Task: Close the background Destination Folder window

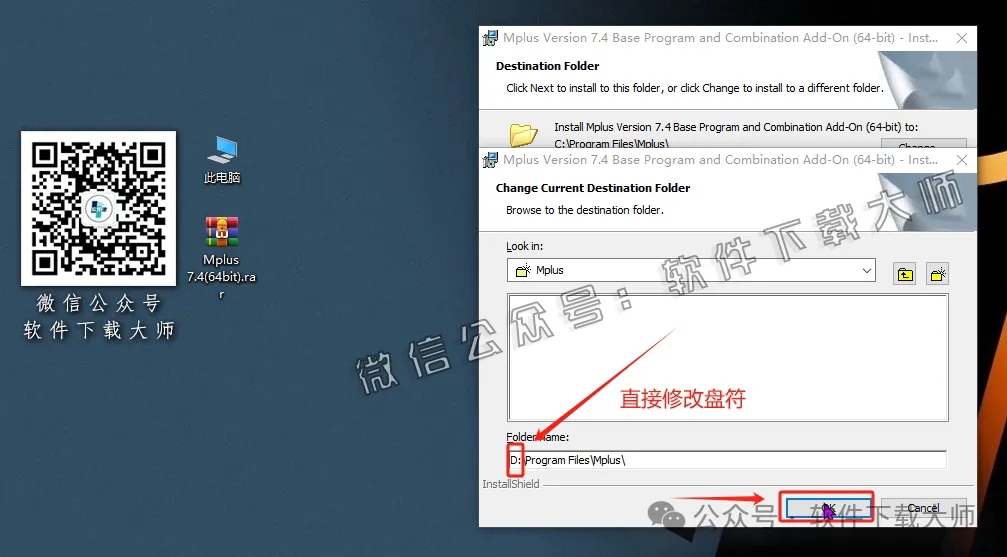Action: pos(961,38)
